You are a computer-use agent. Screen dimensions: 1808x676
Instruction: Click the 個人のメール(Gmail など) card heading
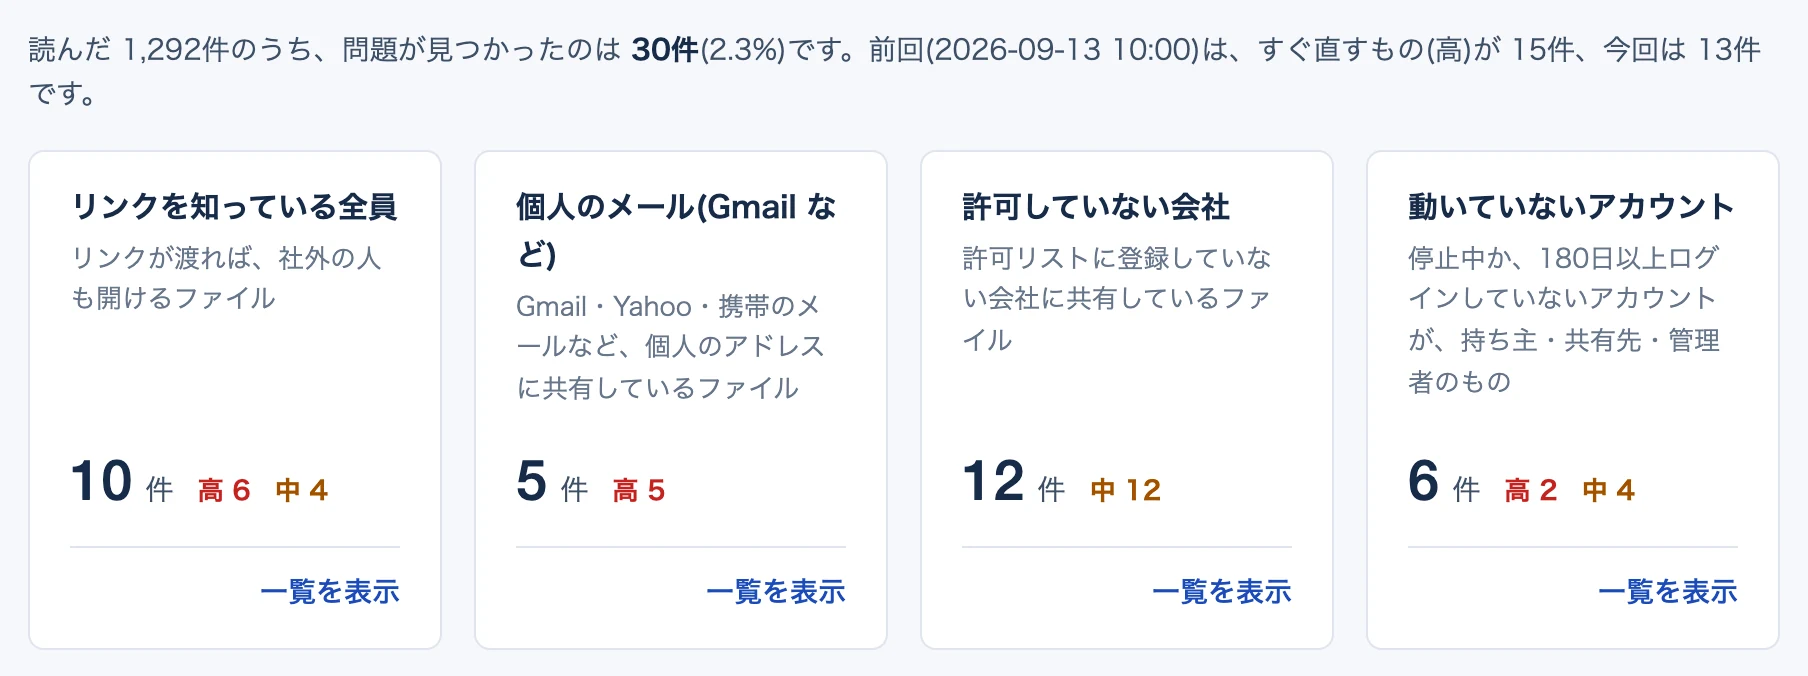coord(676,230)
